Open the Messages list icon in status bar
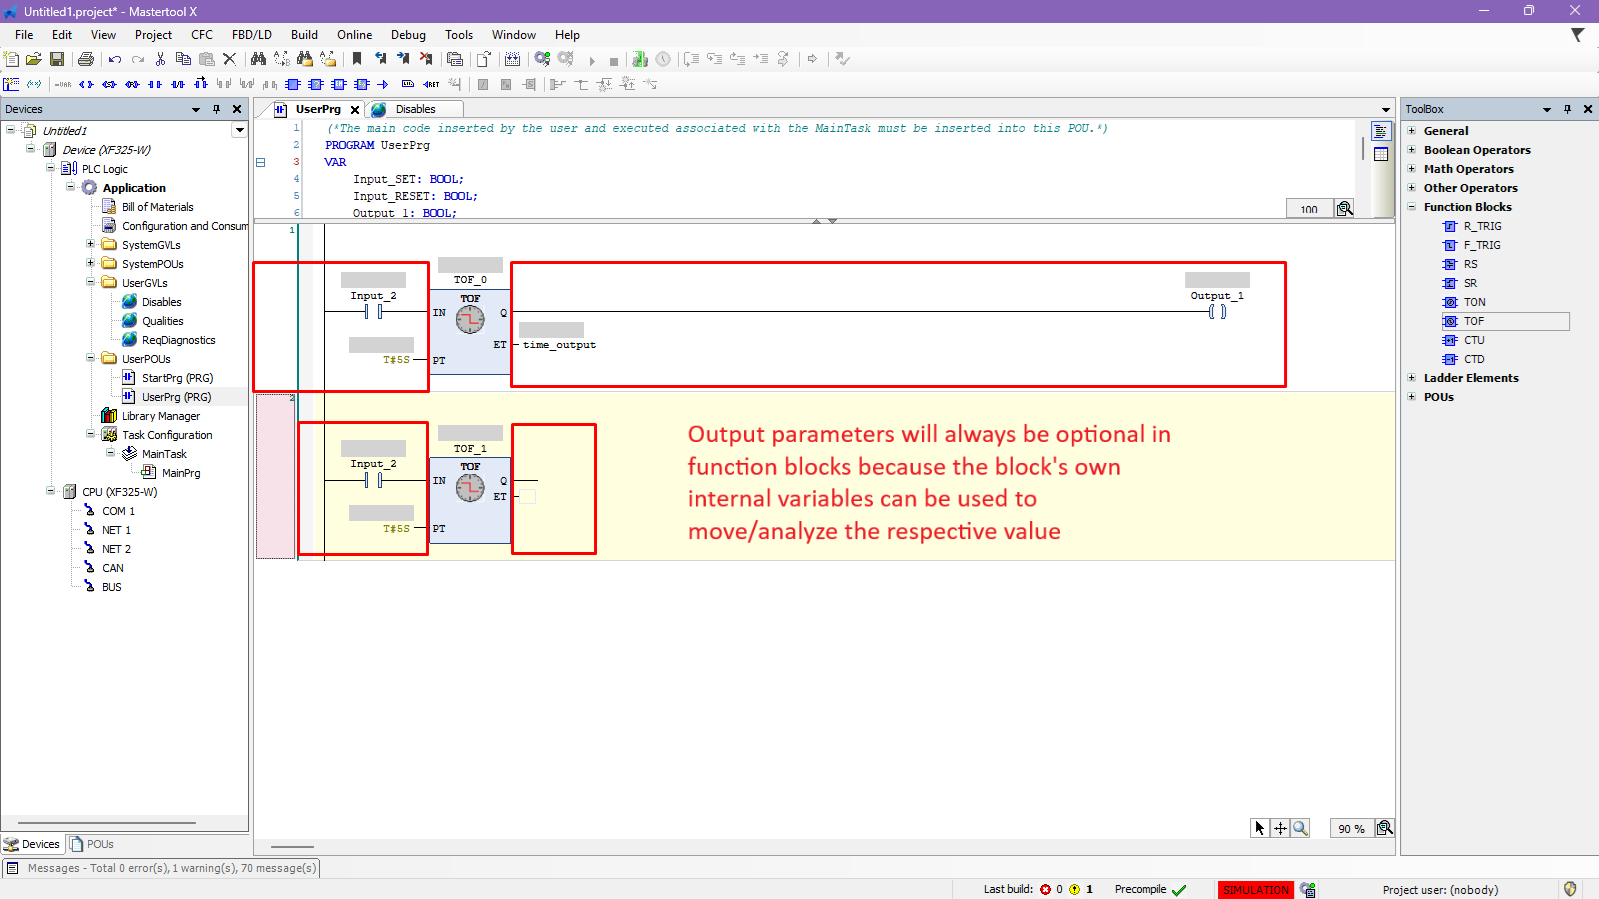This screenshot has width=1599, height=899. point(13,868)
